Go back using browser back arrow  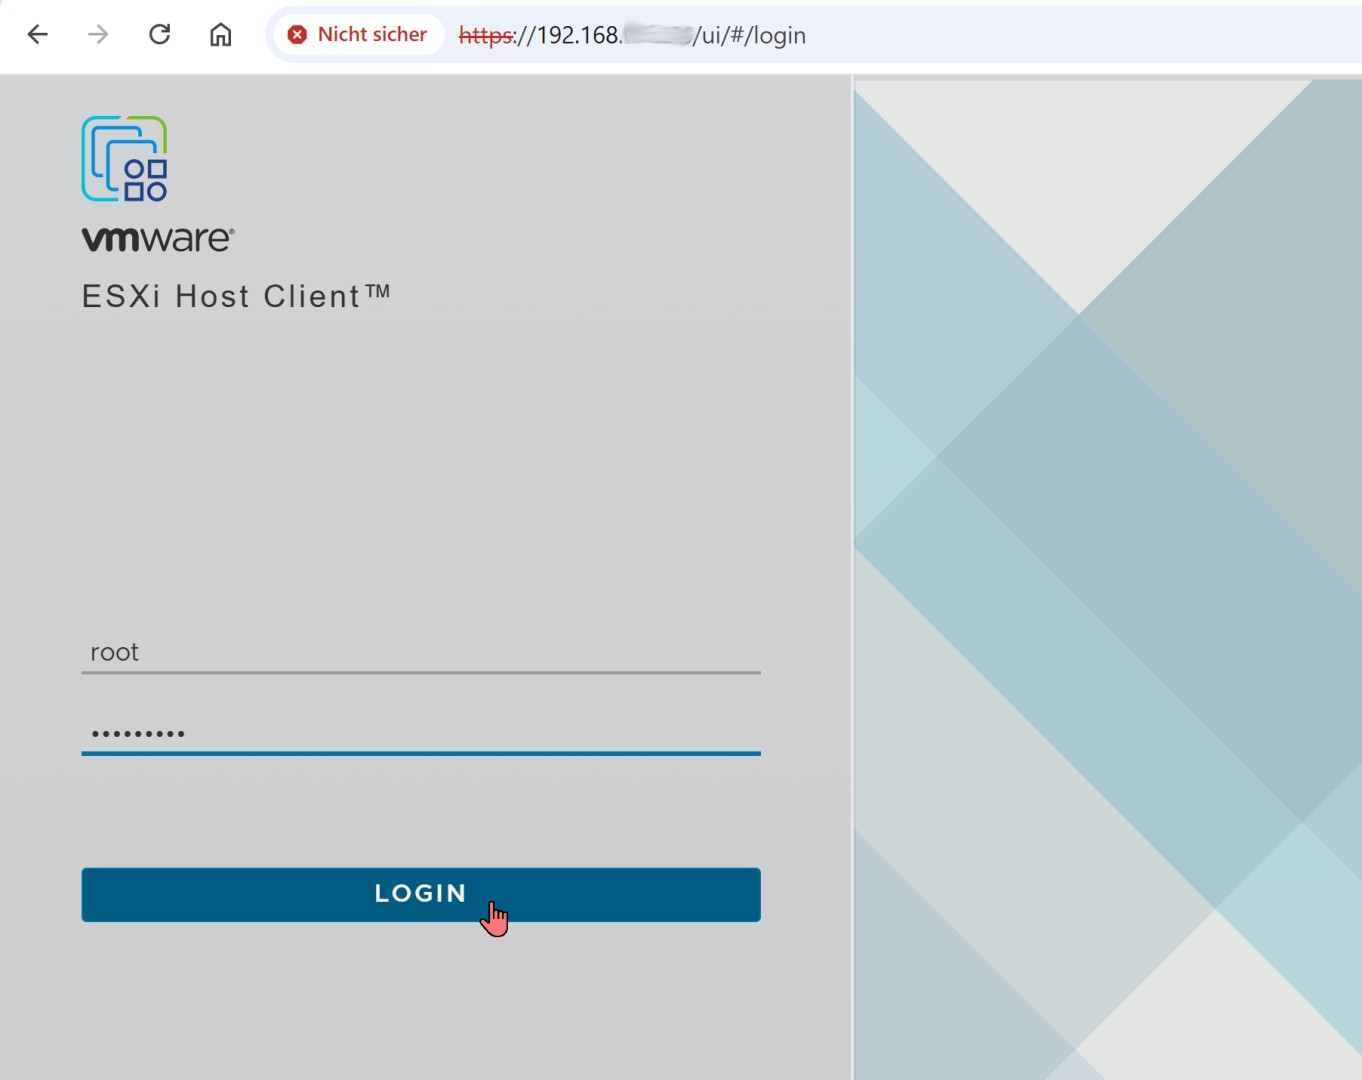[38, 35]
